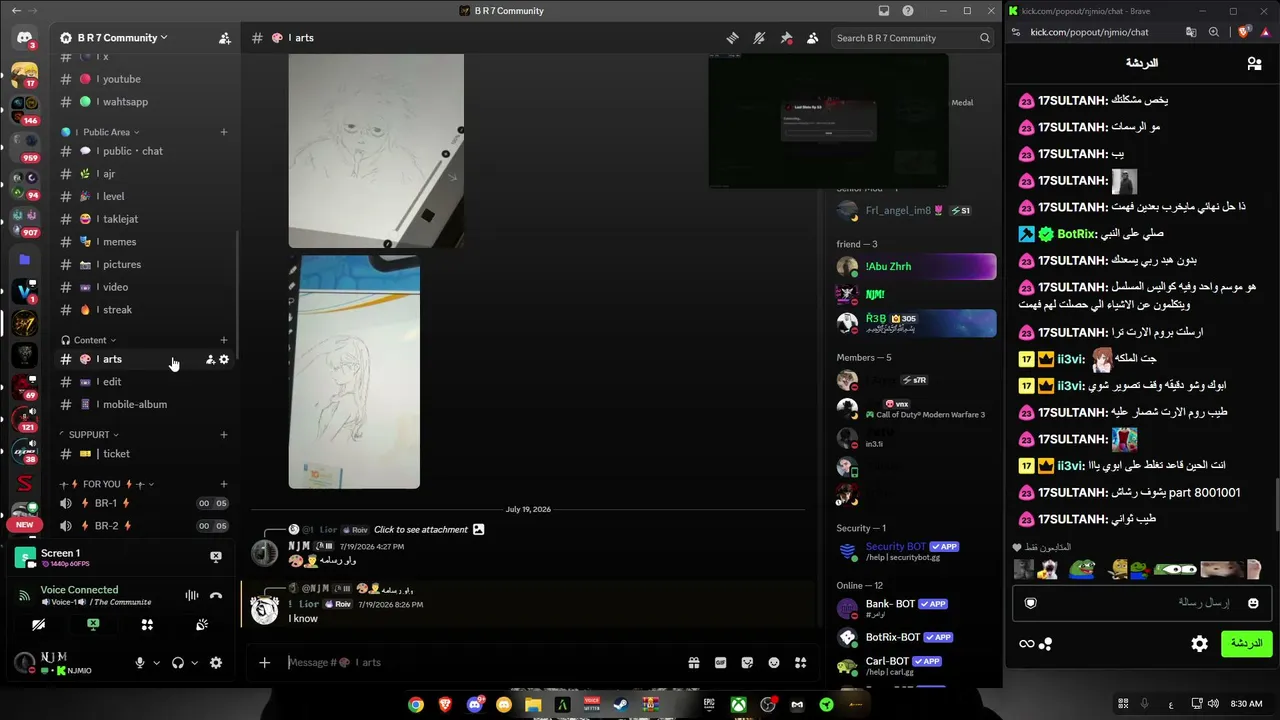Open the Kick chat emote picker smiley
Screen dimensions: 1280x720
(x=1253, y=603)
